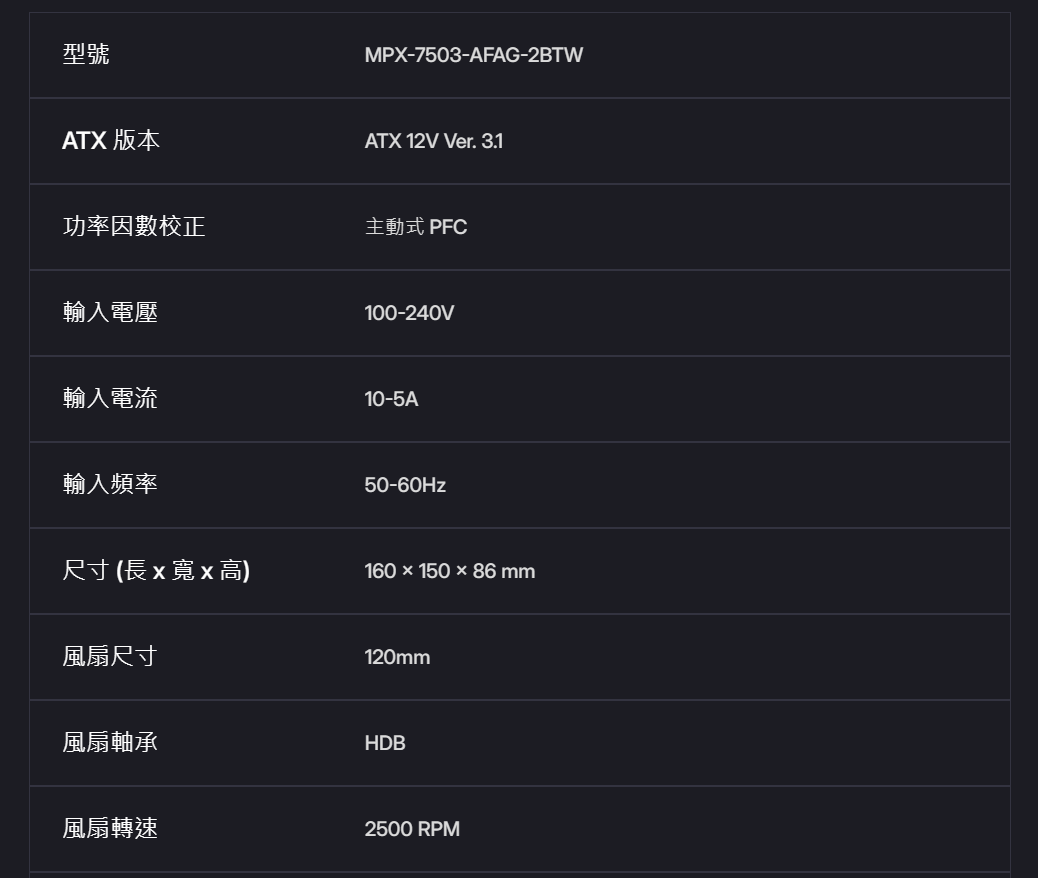Click the ATX 12V Ver. 3.1 value
1038x878 pixels.
tap(434, 141)
